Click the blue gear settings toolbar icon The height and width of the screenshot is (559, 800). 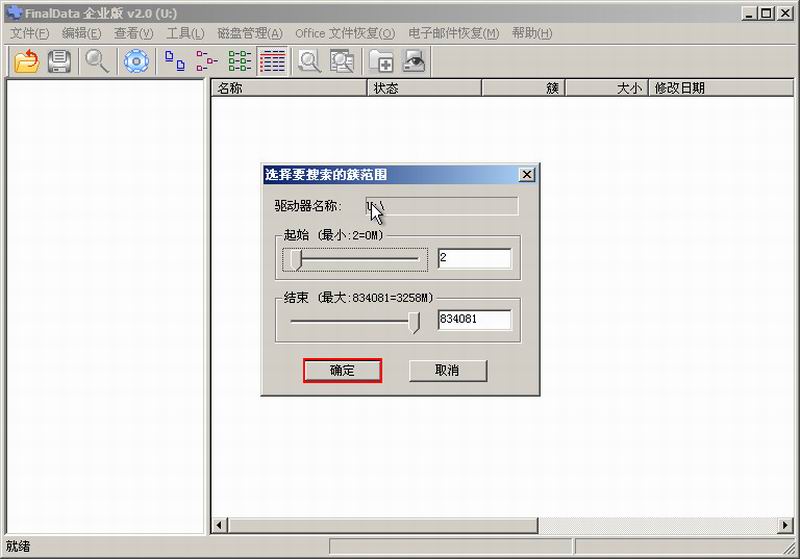point(135,62)
